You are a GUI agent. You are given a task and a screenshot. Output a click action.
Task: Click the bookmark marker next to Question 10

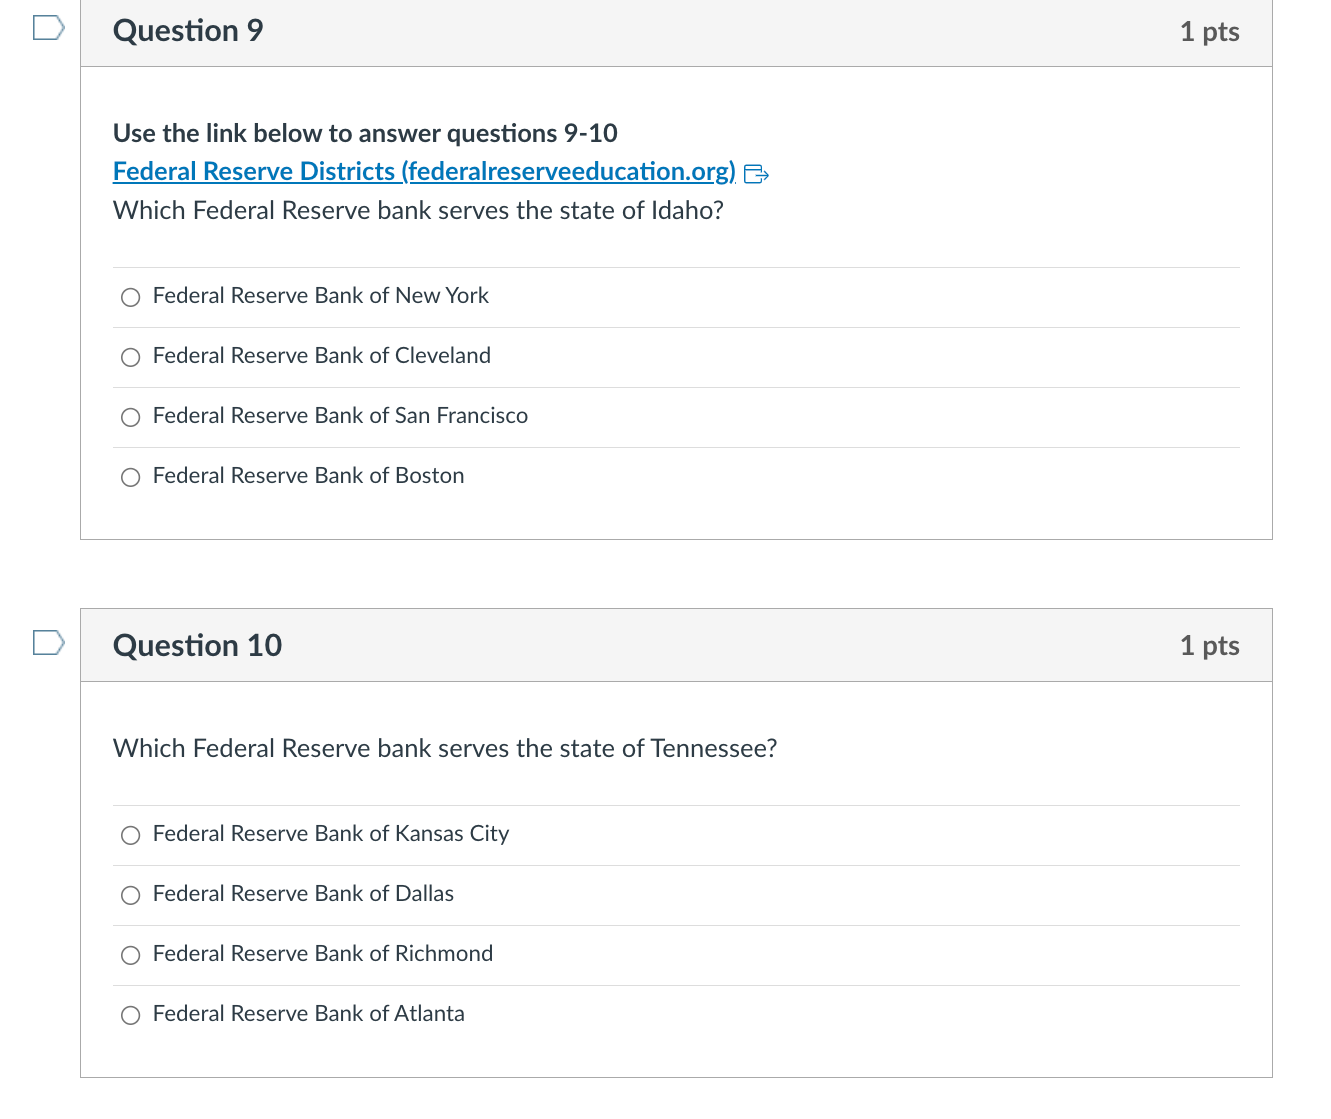47,641
